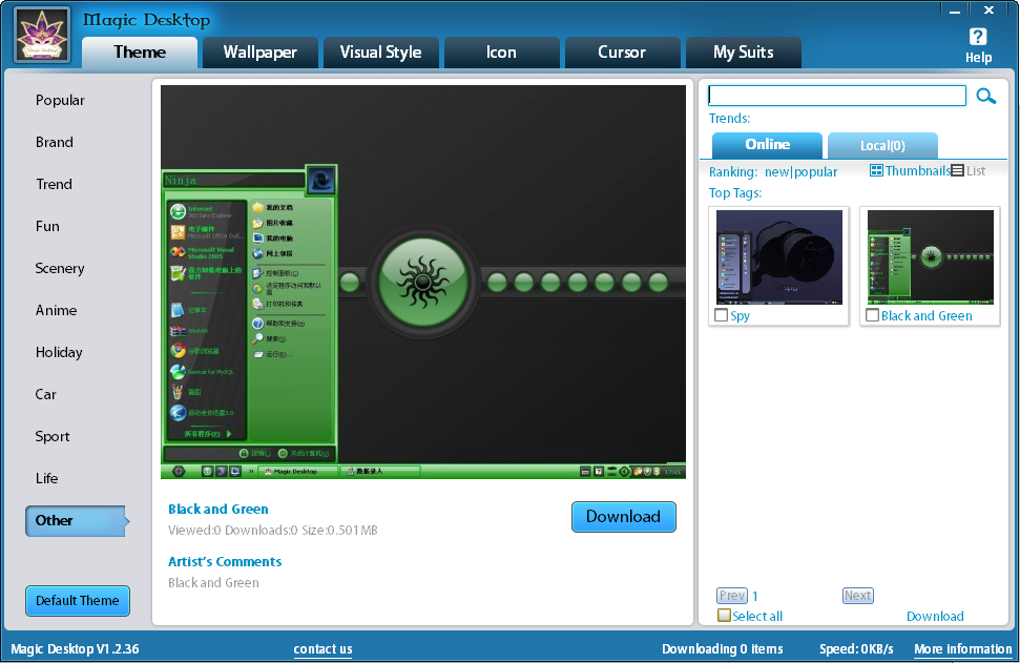
Task: Open the Spy theme thumbnail
Action: 779,257
